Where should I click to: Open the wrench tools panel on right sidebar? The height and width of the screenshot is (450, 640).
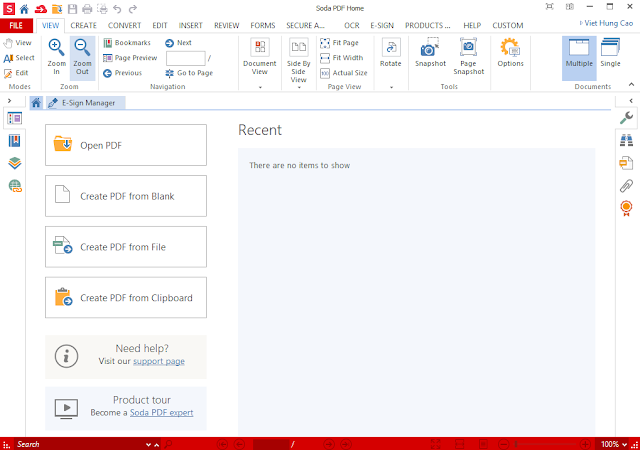(x=626, y=118)
